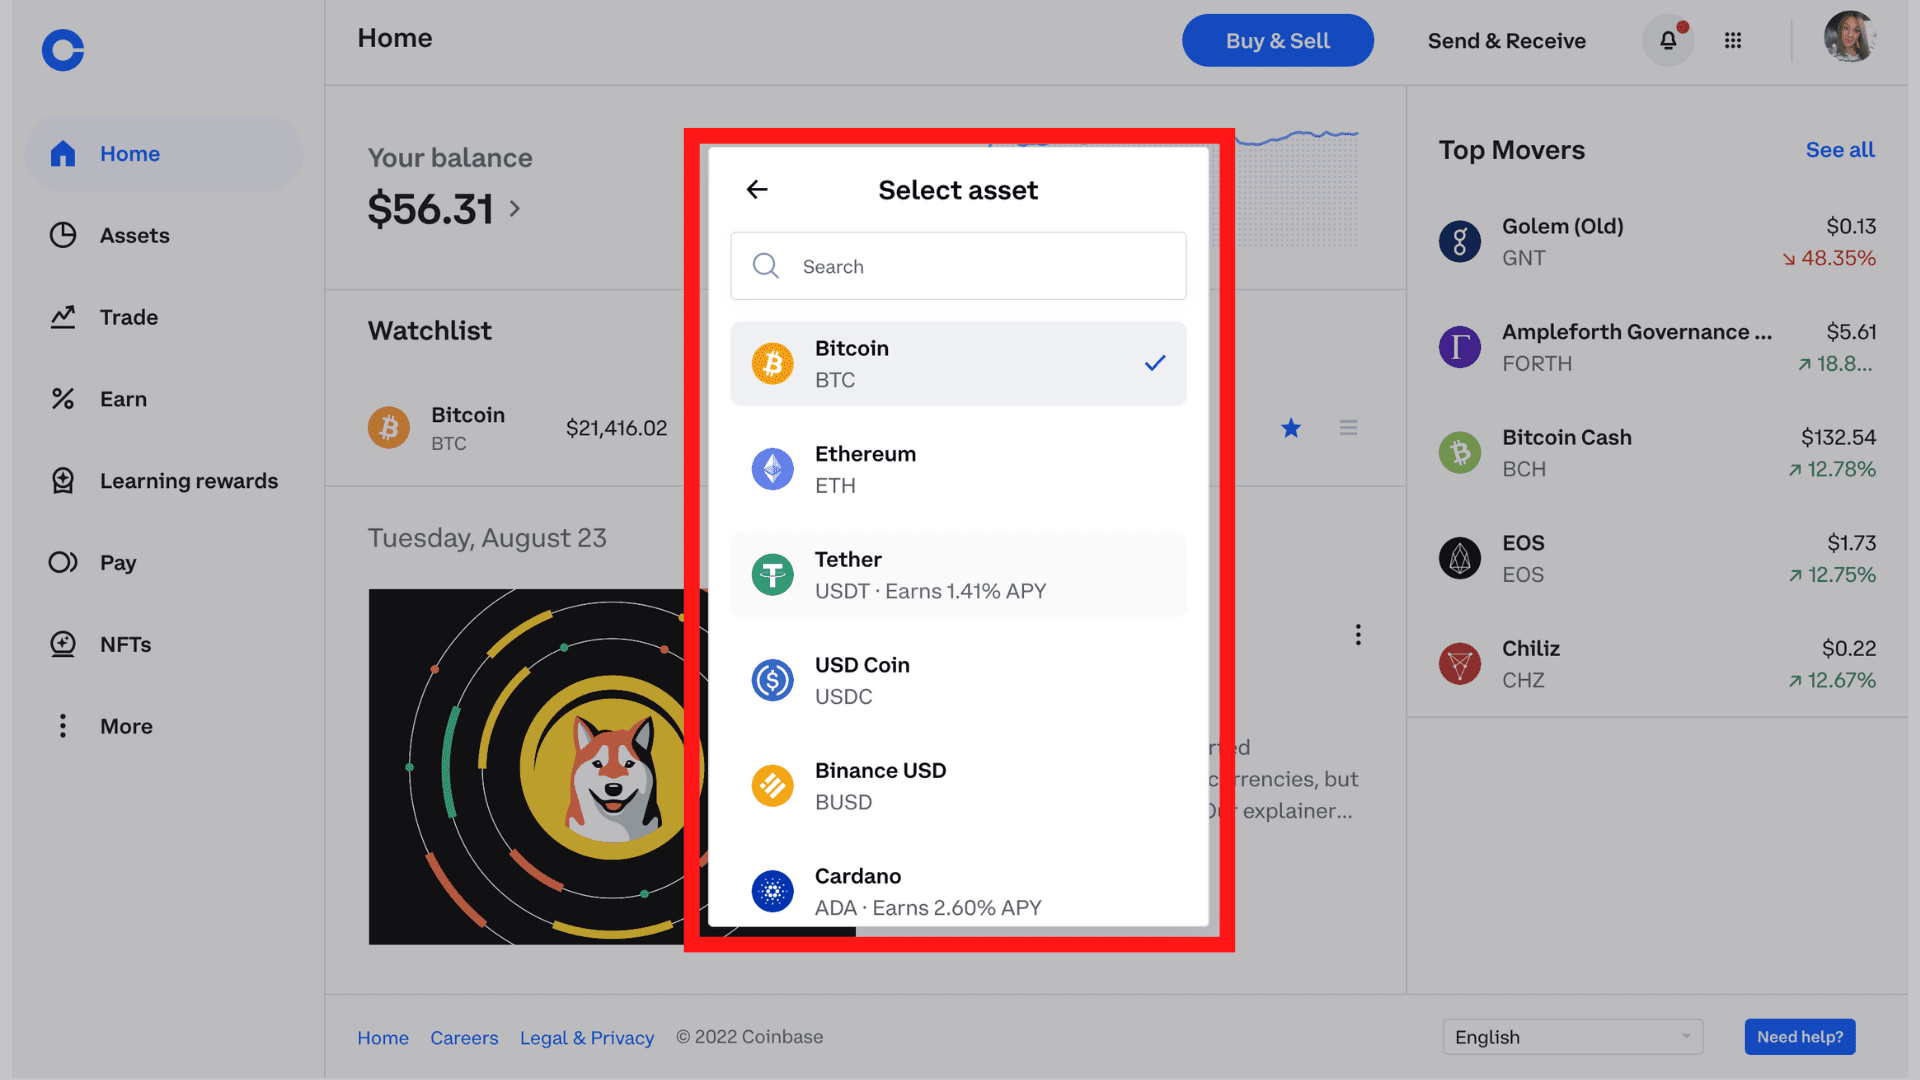Toggle the Watchlist star for Bitcoin
The height and width of the screenshot is (1080, 1920).
coord(1291,428)
